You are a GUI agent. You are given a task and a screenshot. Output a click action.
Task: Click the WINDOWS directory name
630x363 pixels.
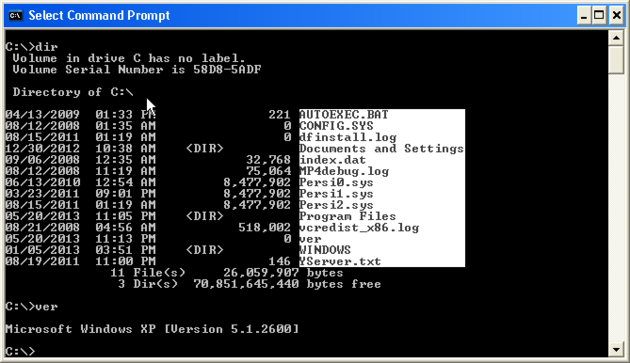pos(325,250)
